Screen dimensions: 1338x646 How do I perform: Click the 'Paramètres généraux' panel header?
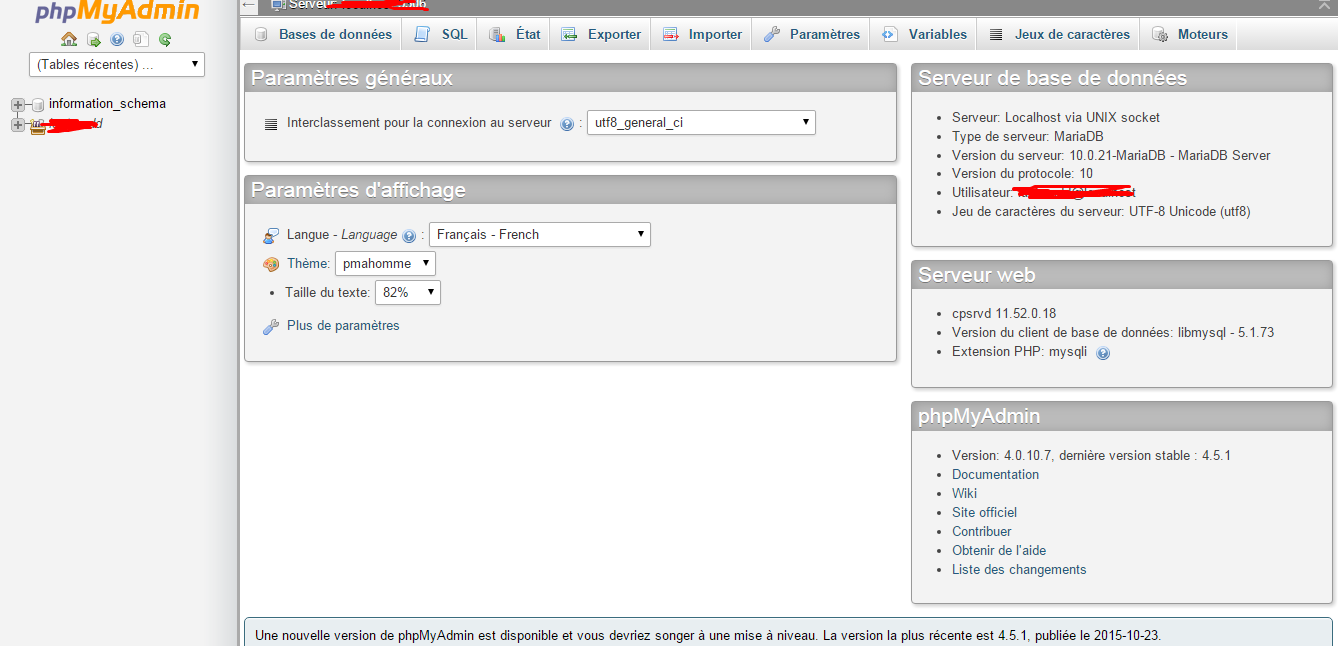(x=570, y=78)
